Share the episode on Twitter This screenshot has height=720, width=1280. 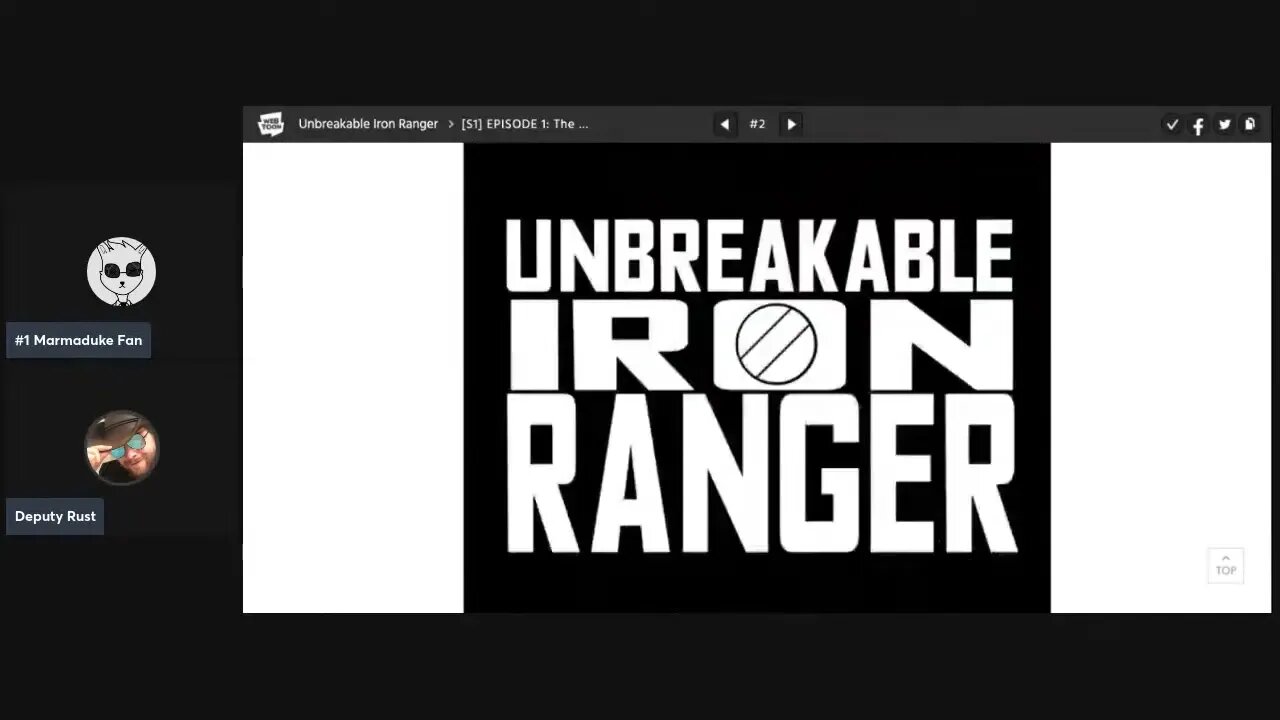pos(1224,124)
